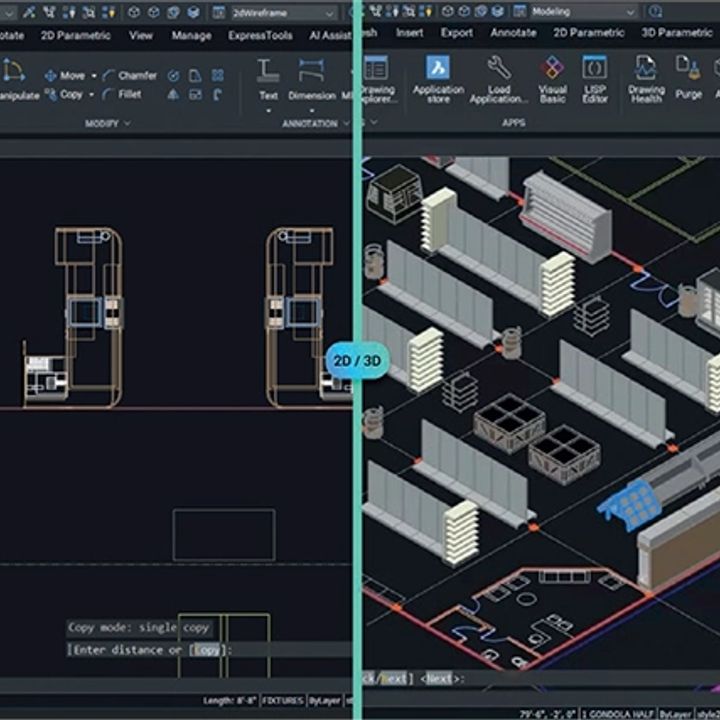Expand the ANNOTATION panel
The height and width of the screenshot is (720, 720).
click(x=315, y=124)
